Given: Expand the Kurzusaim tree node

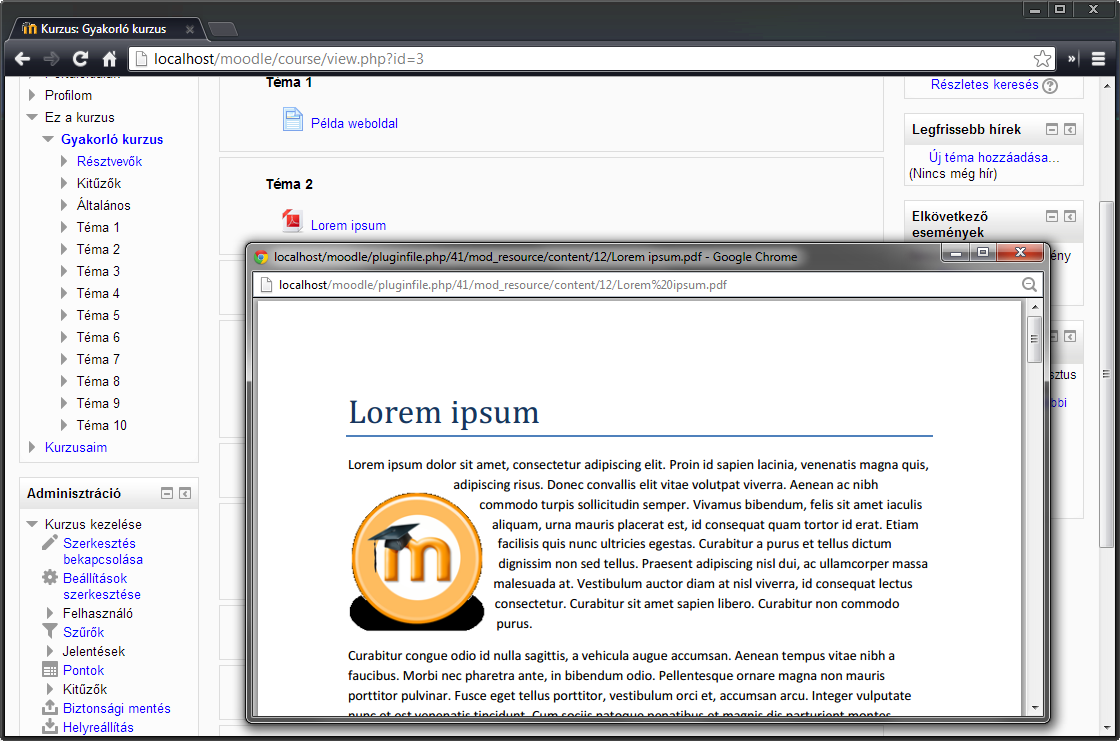Looking at the screenshot, I should (31, 447).
